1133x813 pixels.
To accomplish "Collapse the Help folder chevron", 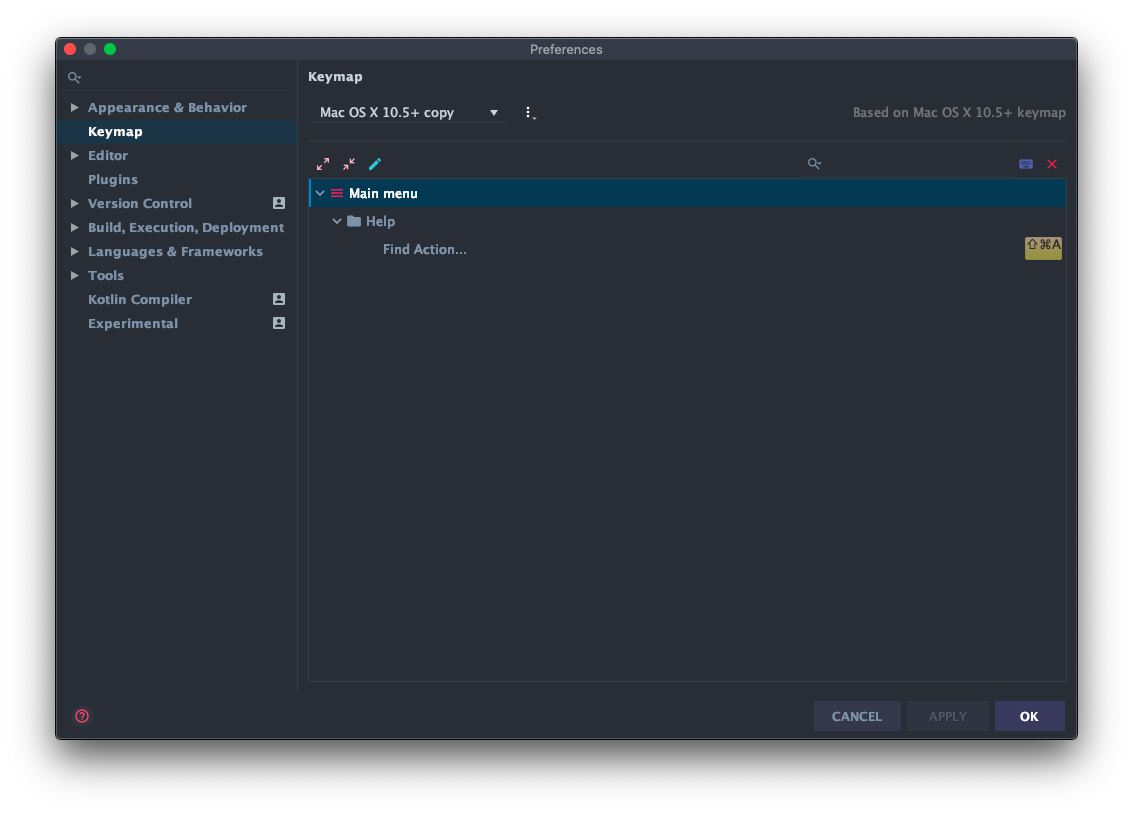I will [x=337, y=221].
